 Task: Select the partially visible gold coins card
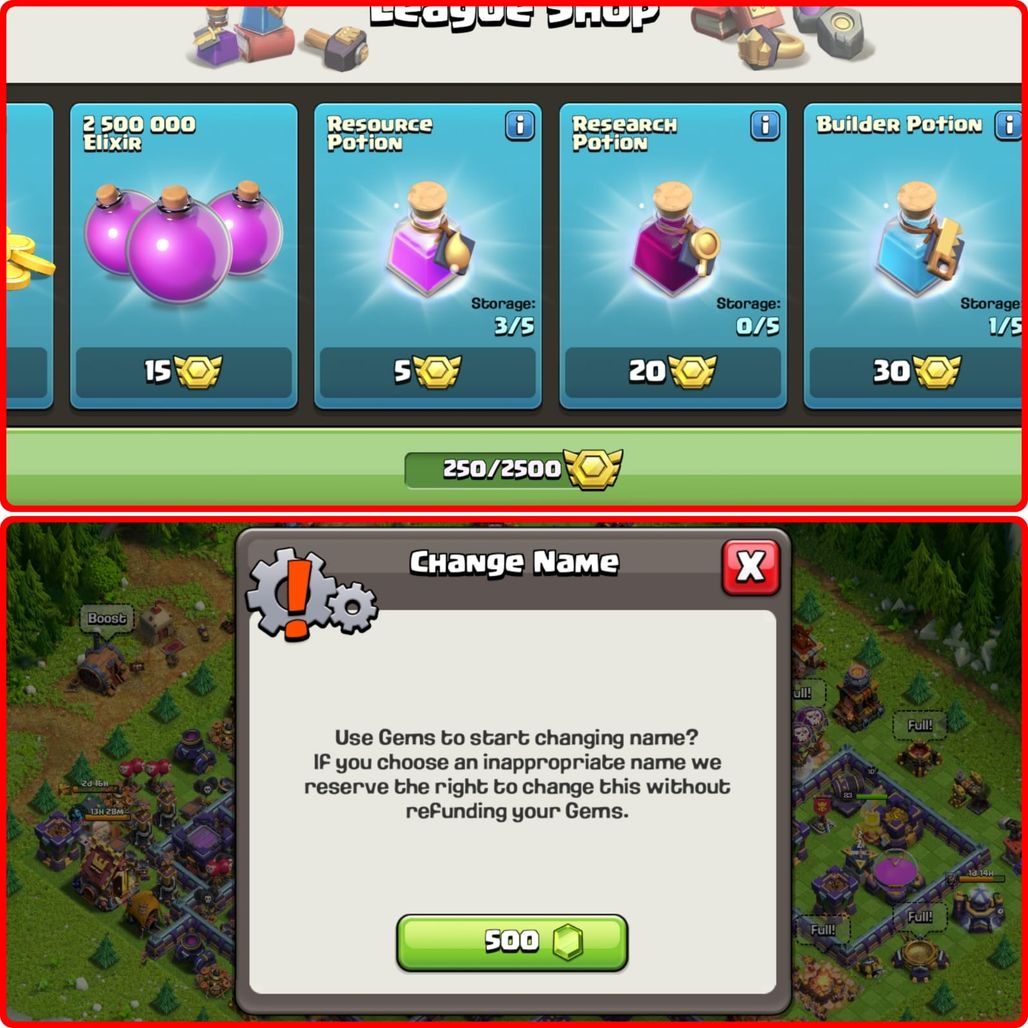(x=29, y=256)
